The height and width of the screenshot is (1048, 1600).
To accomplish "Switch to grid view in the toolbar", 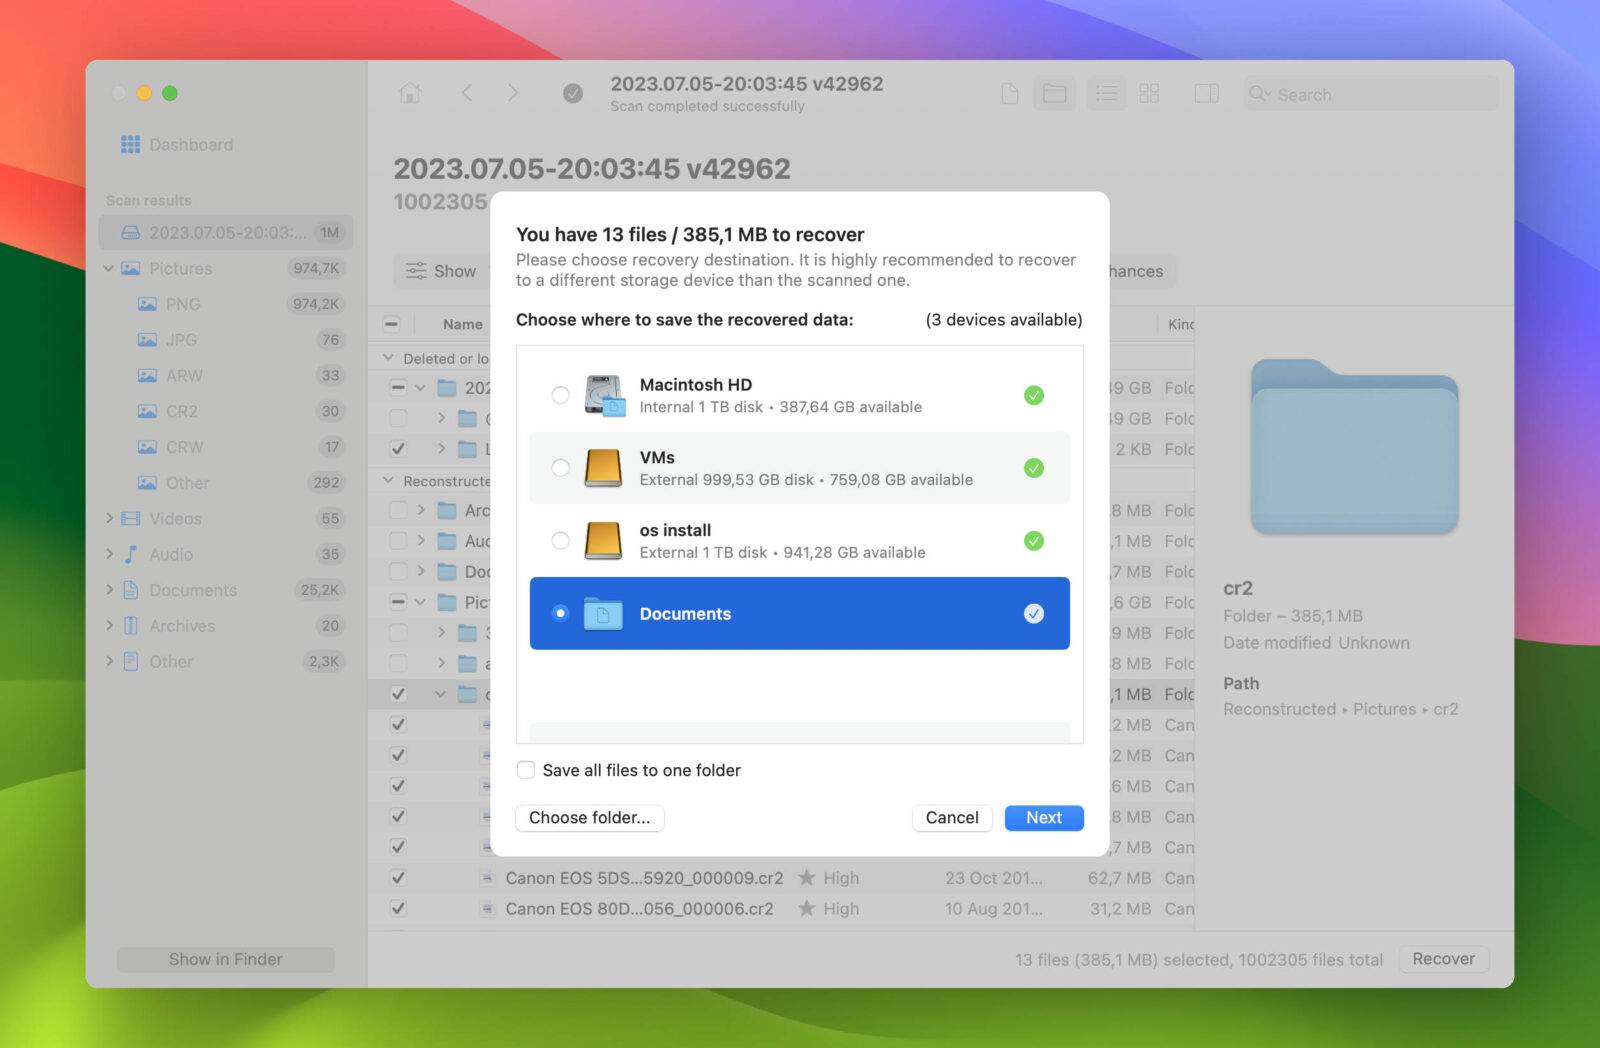I will (x=1149, y=93).
